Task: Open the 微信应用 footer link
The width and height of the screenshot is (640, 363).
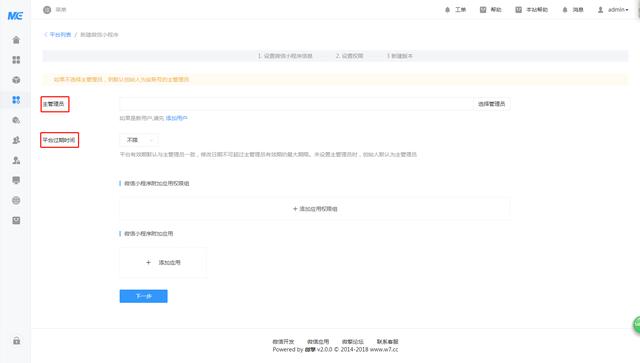Action: pyautogui.click(x=318, y=342)
